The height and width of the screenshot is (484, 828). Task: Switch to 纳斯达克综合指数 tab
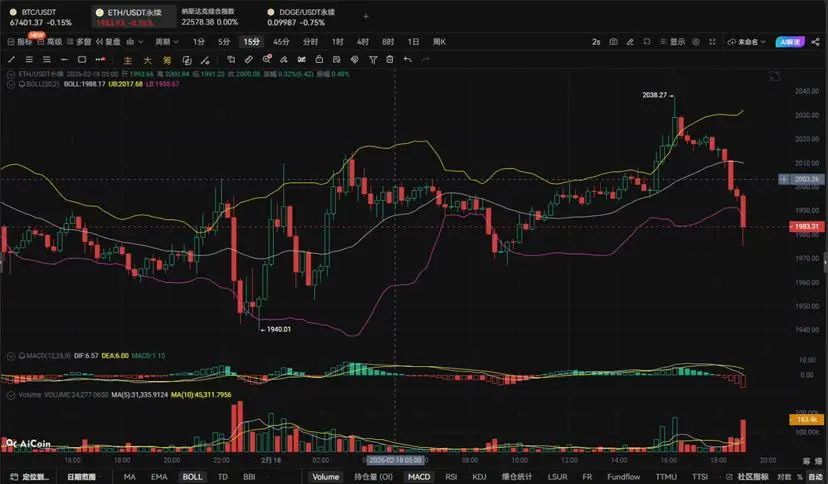point(210,17)
